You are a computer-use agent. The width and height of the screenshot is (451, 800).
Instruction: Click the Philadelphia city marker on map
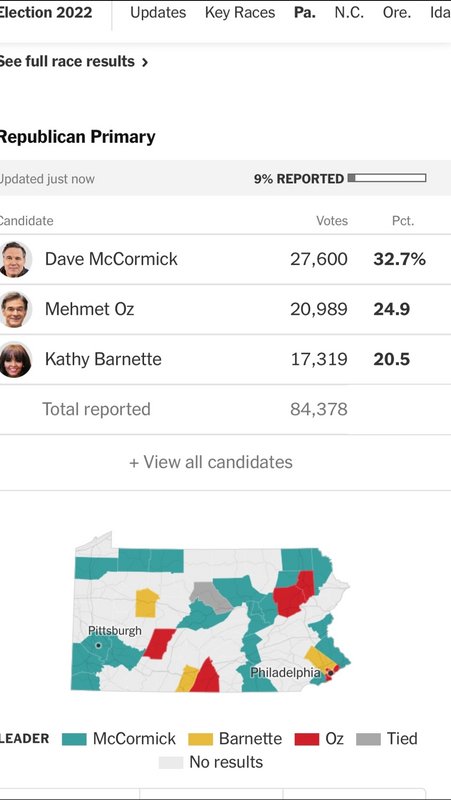coord(330,673)
